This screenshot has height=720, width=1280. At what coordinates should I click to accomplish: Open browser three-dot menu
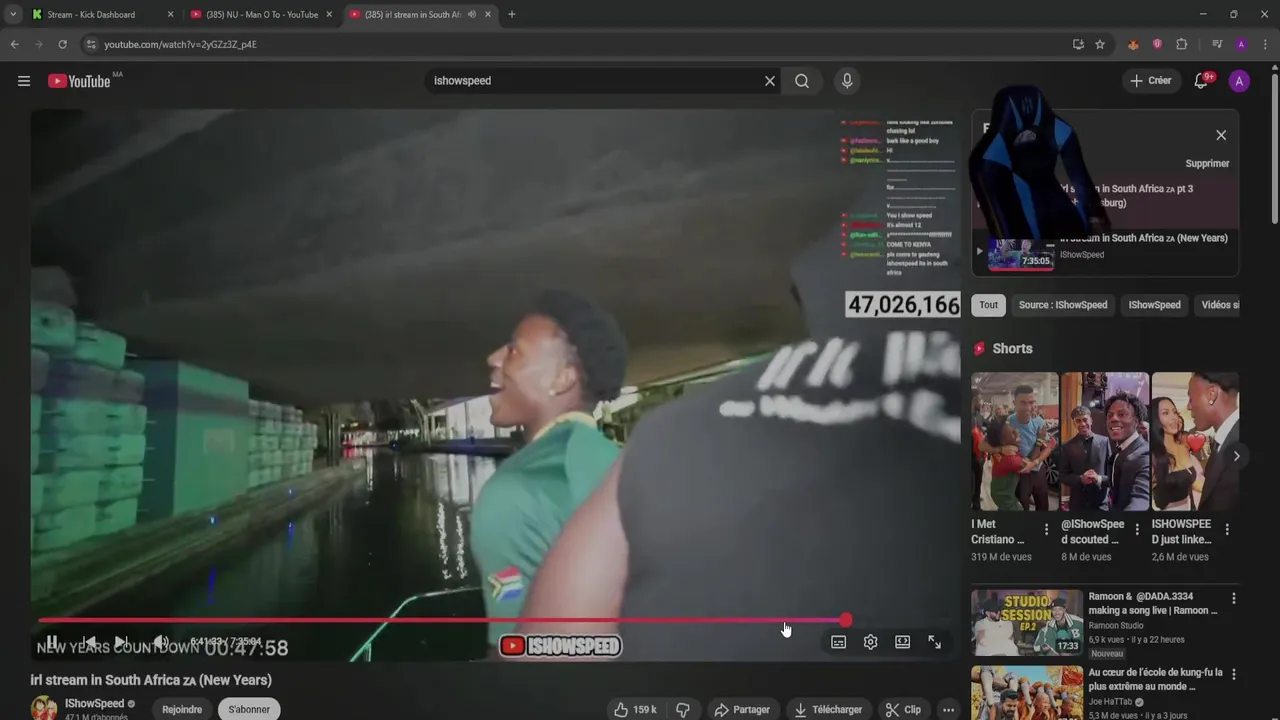pyautogui.click(x=1266, y=44)
